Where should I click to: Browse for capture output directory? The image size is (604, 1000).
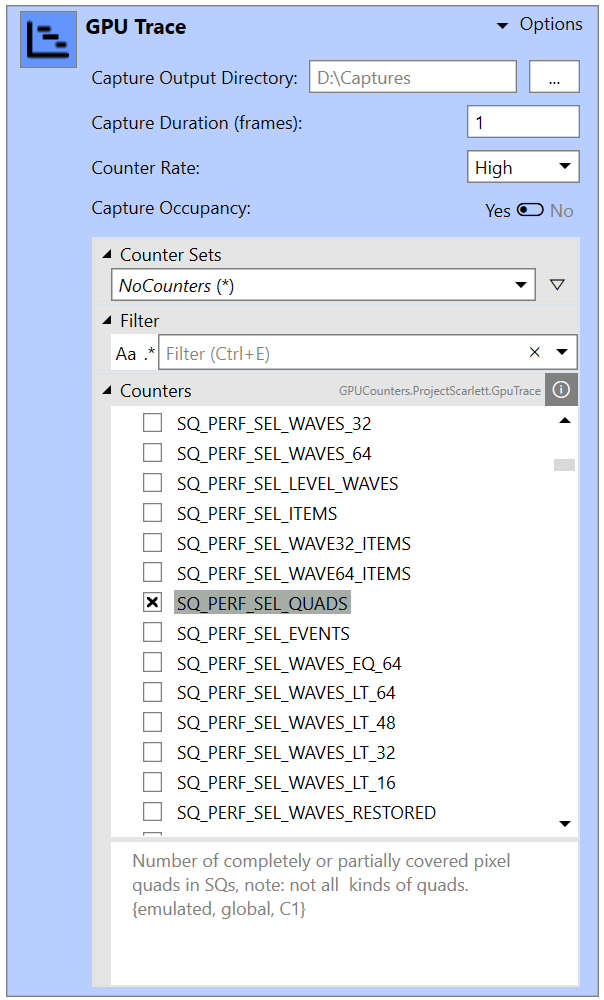(554, 77)
